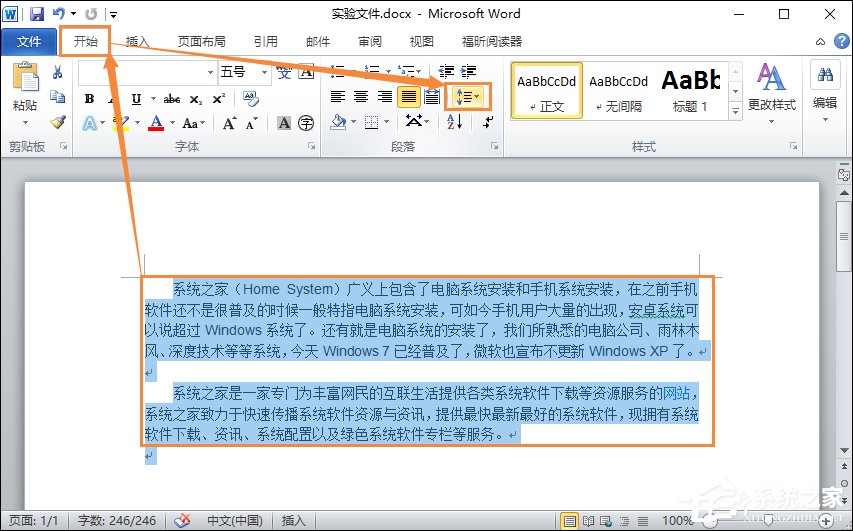This screenshot has height=531, width=853.
Task: Click the Subscript X₂ icon
Action: point(195,98)
